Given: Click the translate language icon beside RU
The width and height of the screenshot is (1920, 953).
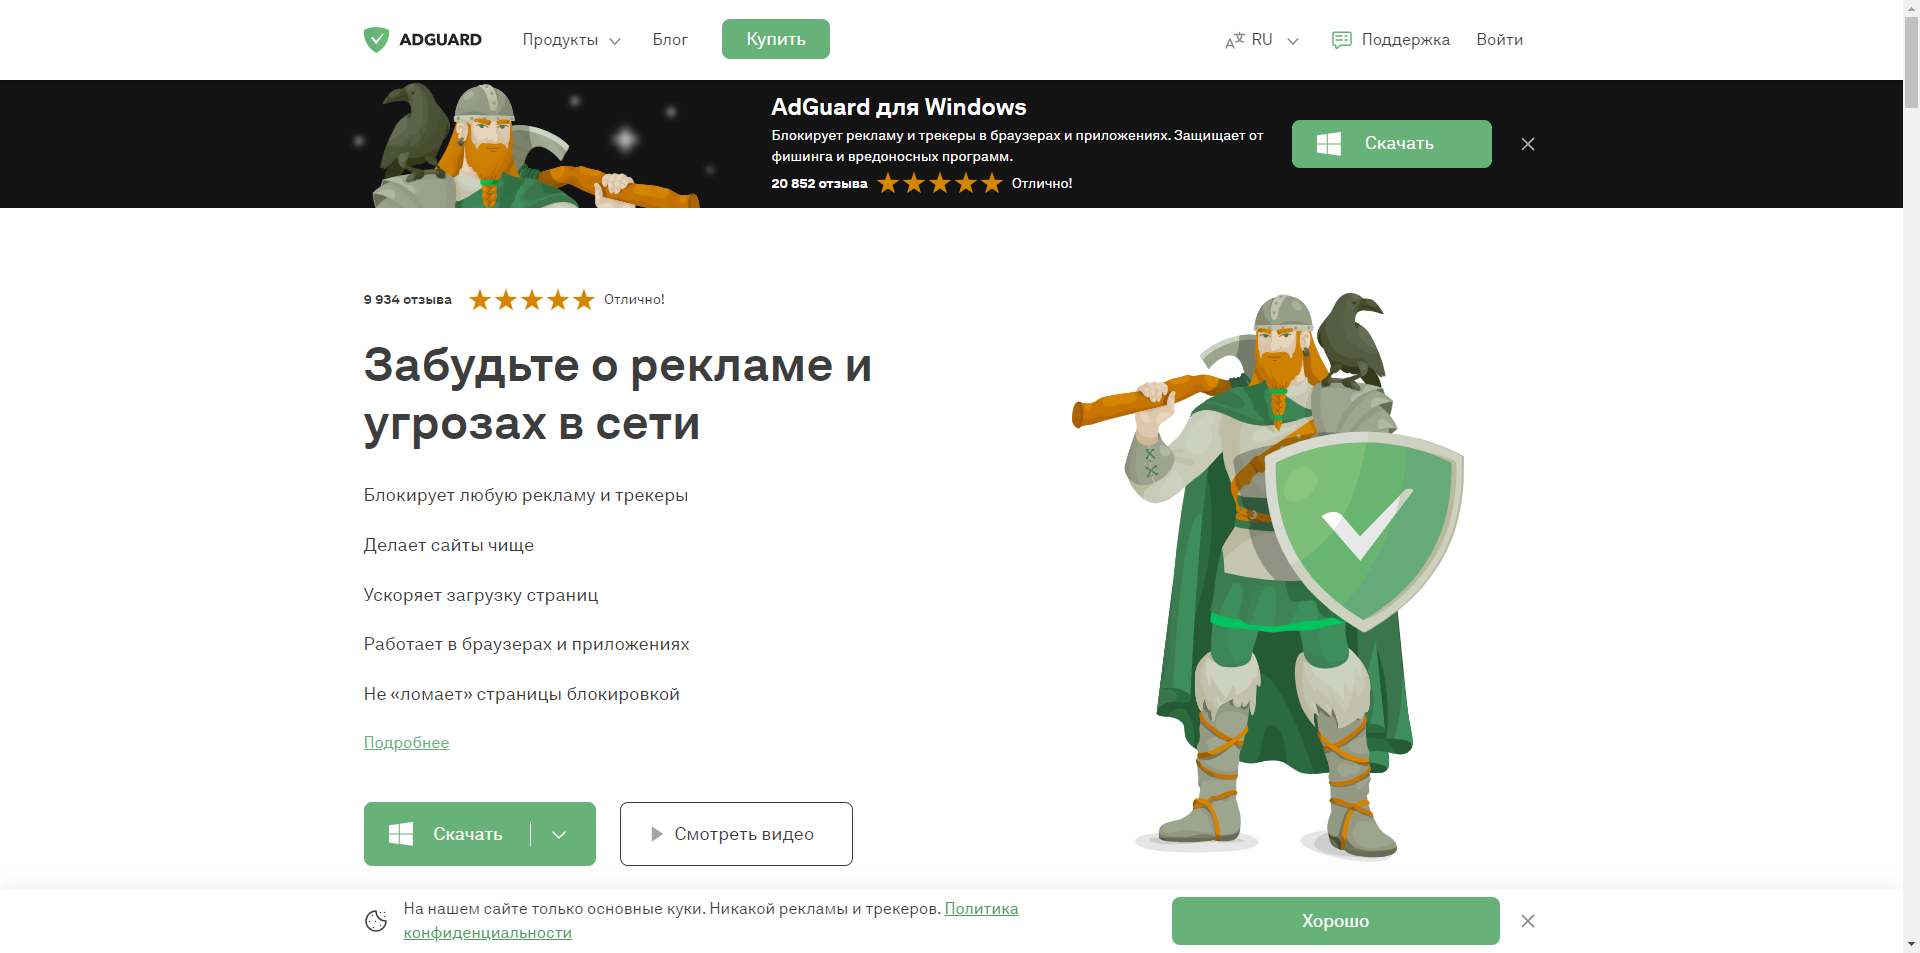Looking at the screenshot, I should click(x=1234, y=40).
